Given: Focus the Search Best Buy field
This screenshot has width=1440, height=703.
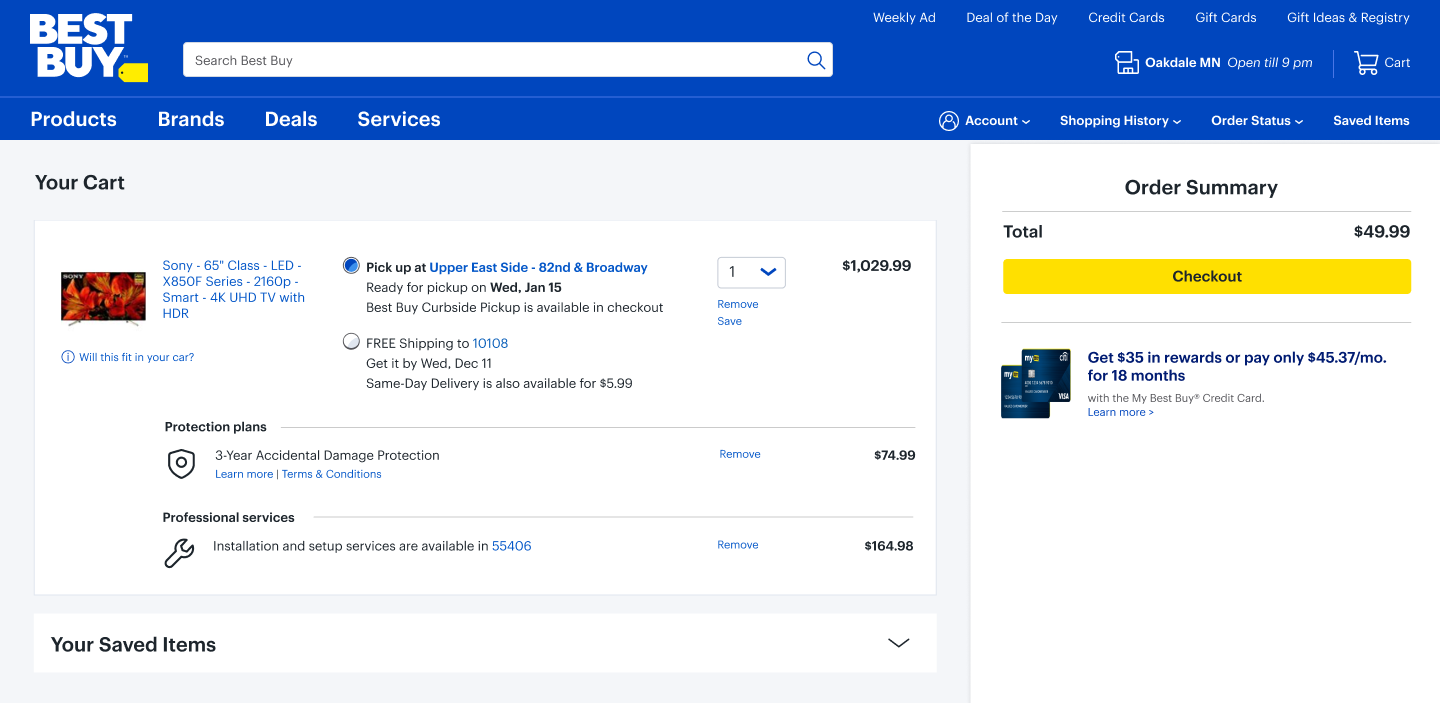Looking at the screenshot, I should (495, 60).
